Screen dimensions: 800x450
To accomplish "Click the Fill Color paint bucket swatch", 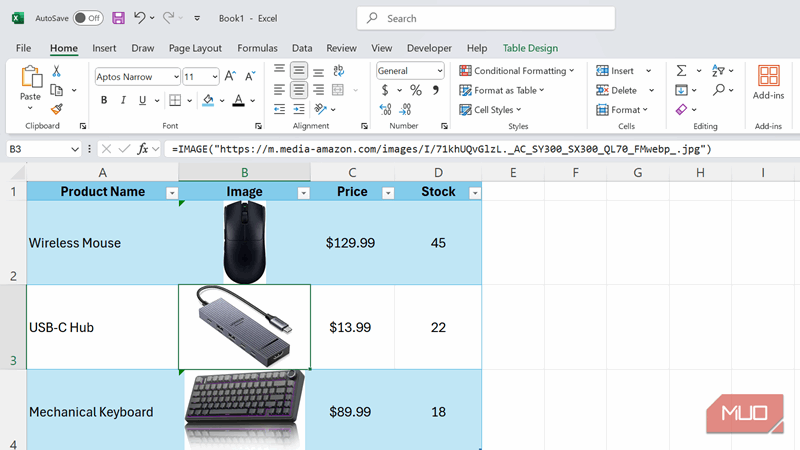I will [x=207, y=100].
